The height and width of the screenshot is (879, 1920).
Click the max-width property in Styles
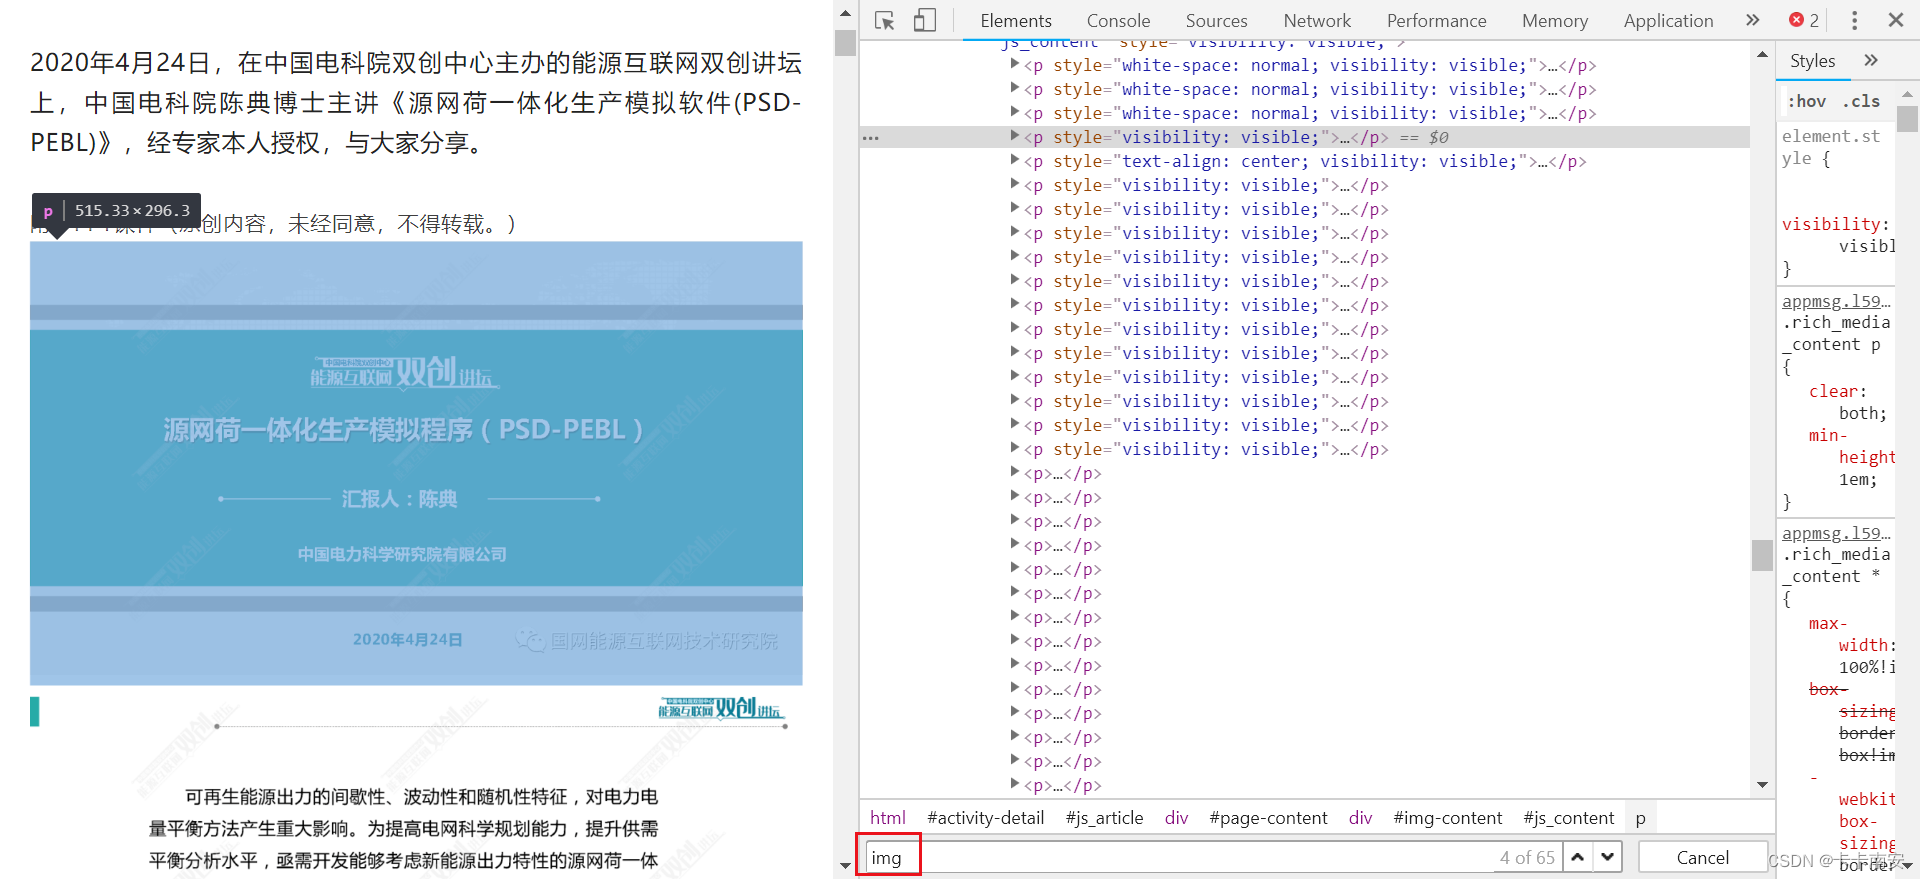pos(1851,634)
